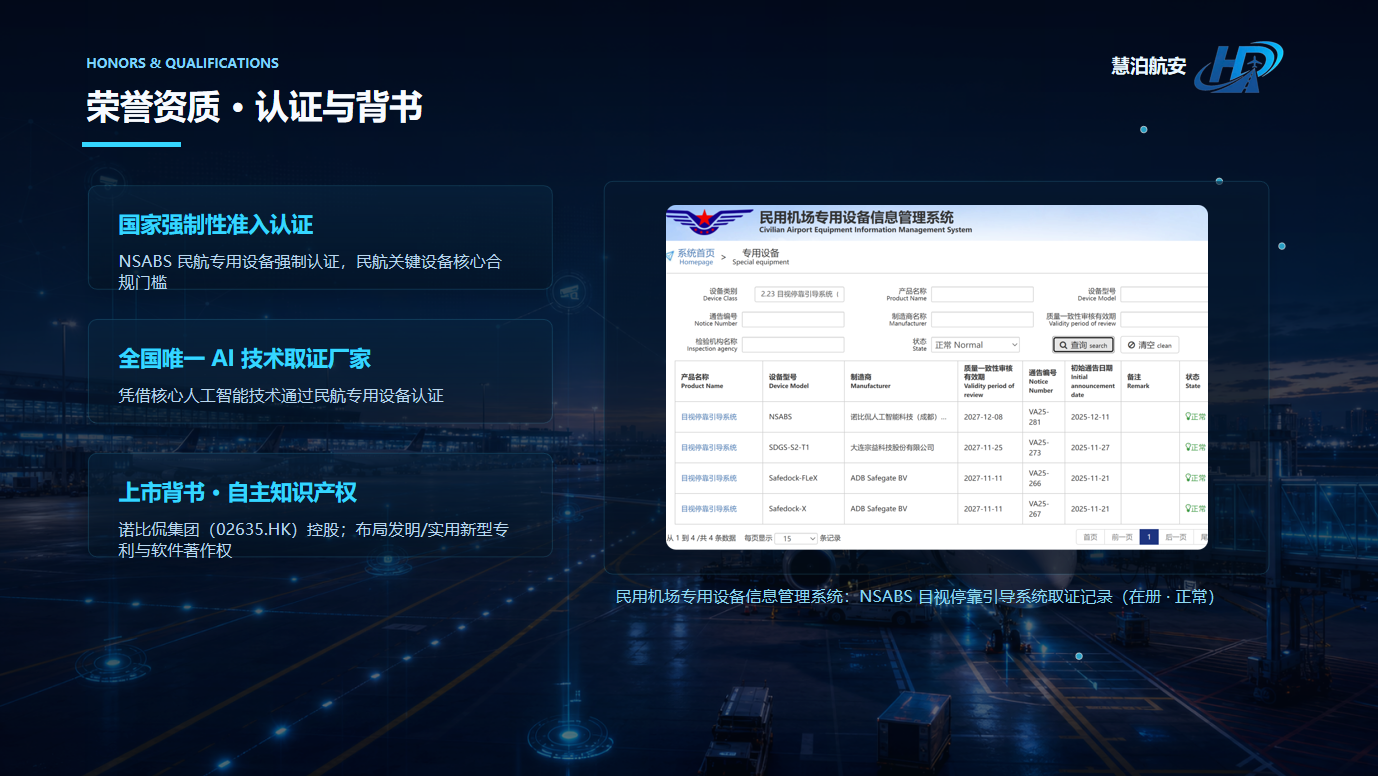Click 专用设备 Special equipment breadcrumb
The width and height of the screenshot is (1378, 776).
pos(760,256)
